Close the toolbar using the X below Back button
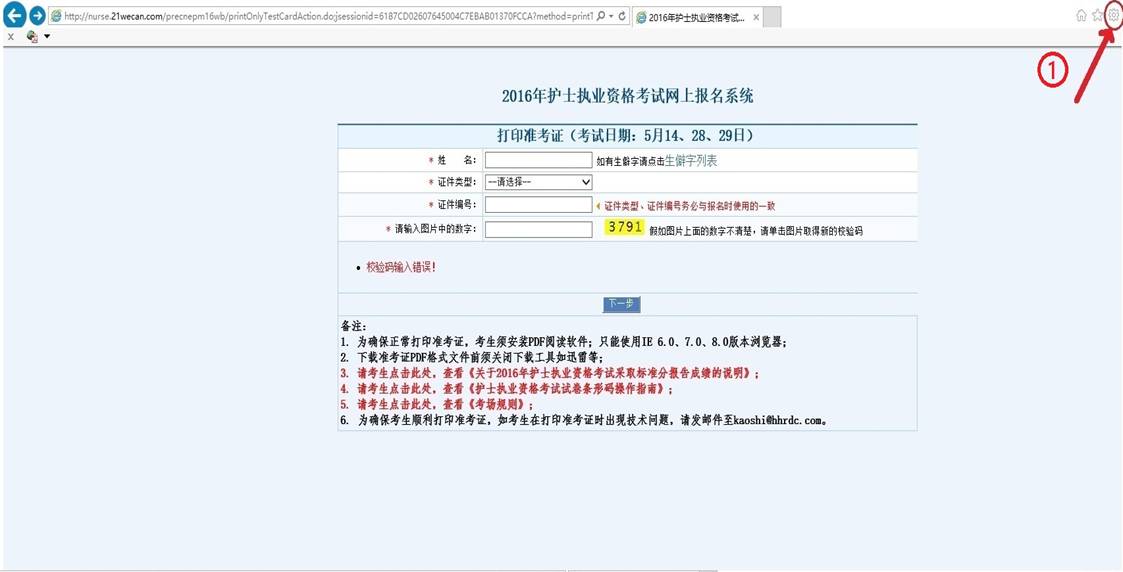The width and height of the screenshot is (1123, 572). pos(10,37)
